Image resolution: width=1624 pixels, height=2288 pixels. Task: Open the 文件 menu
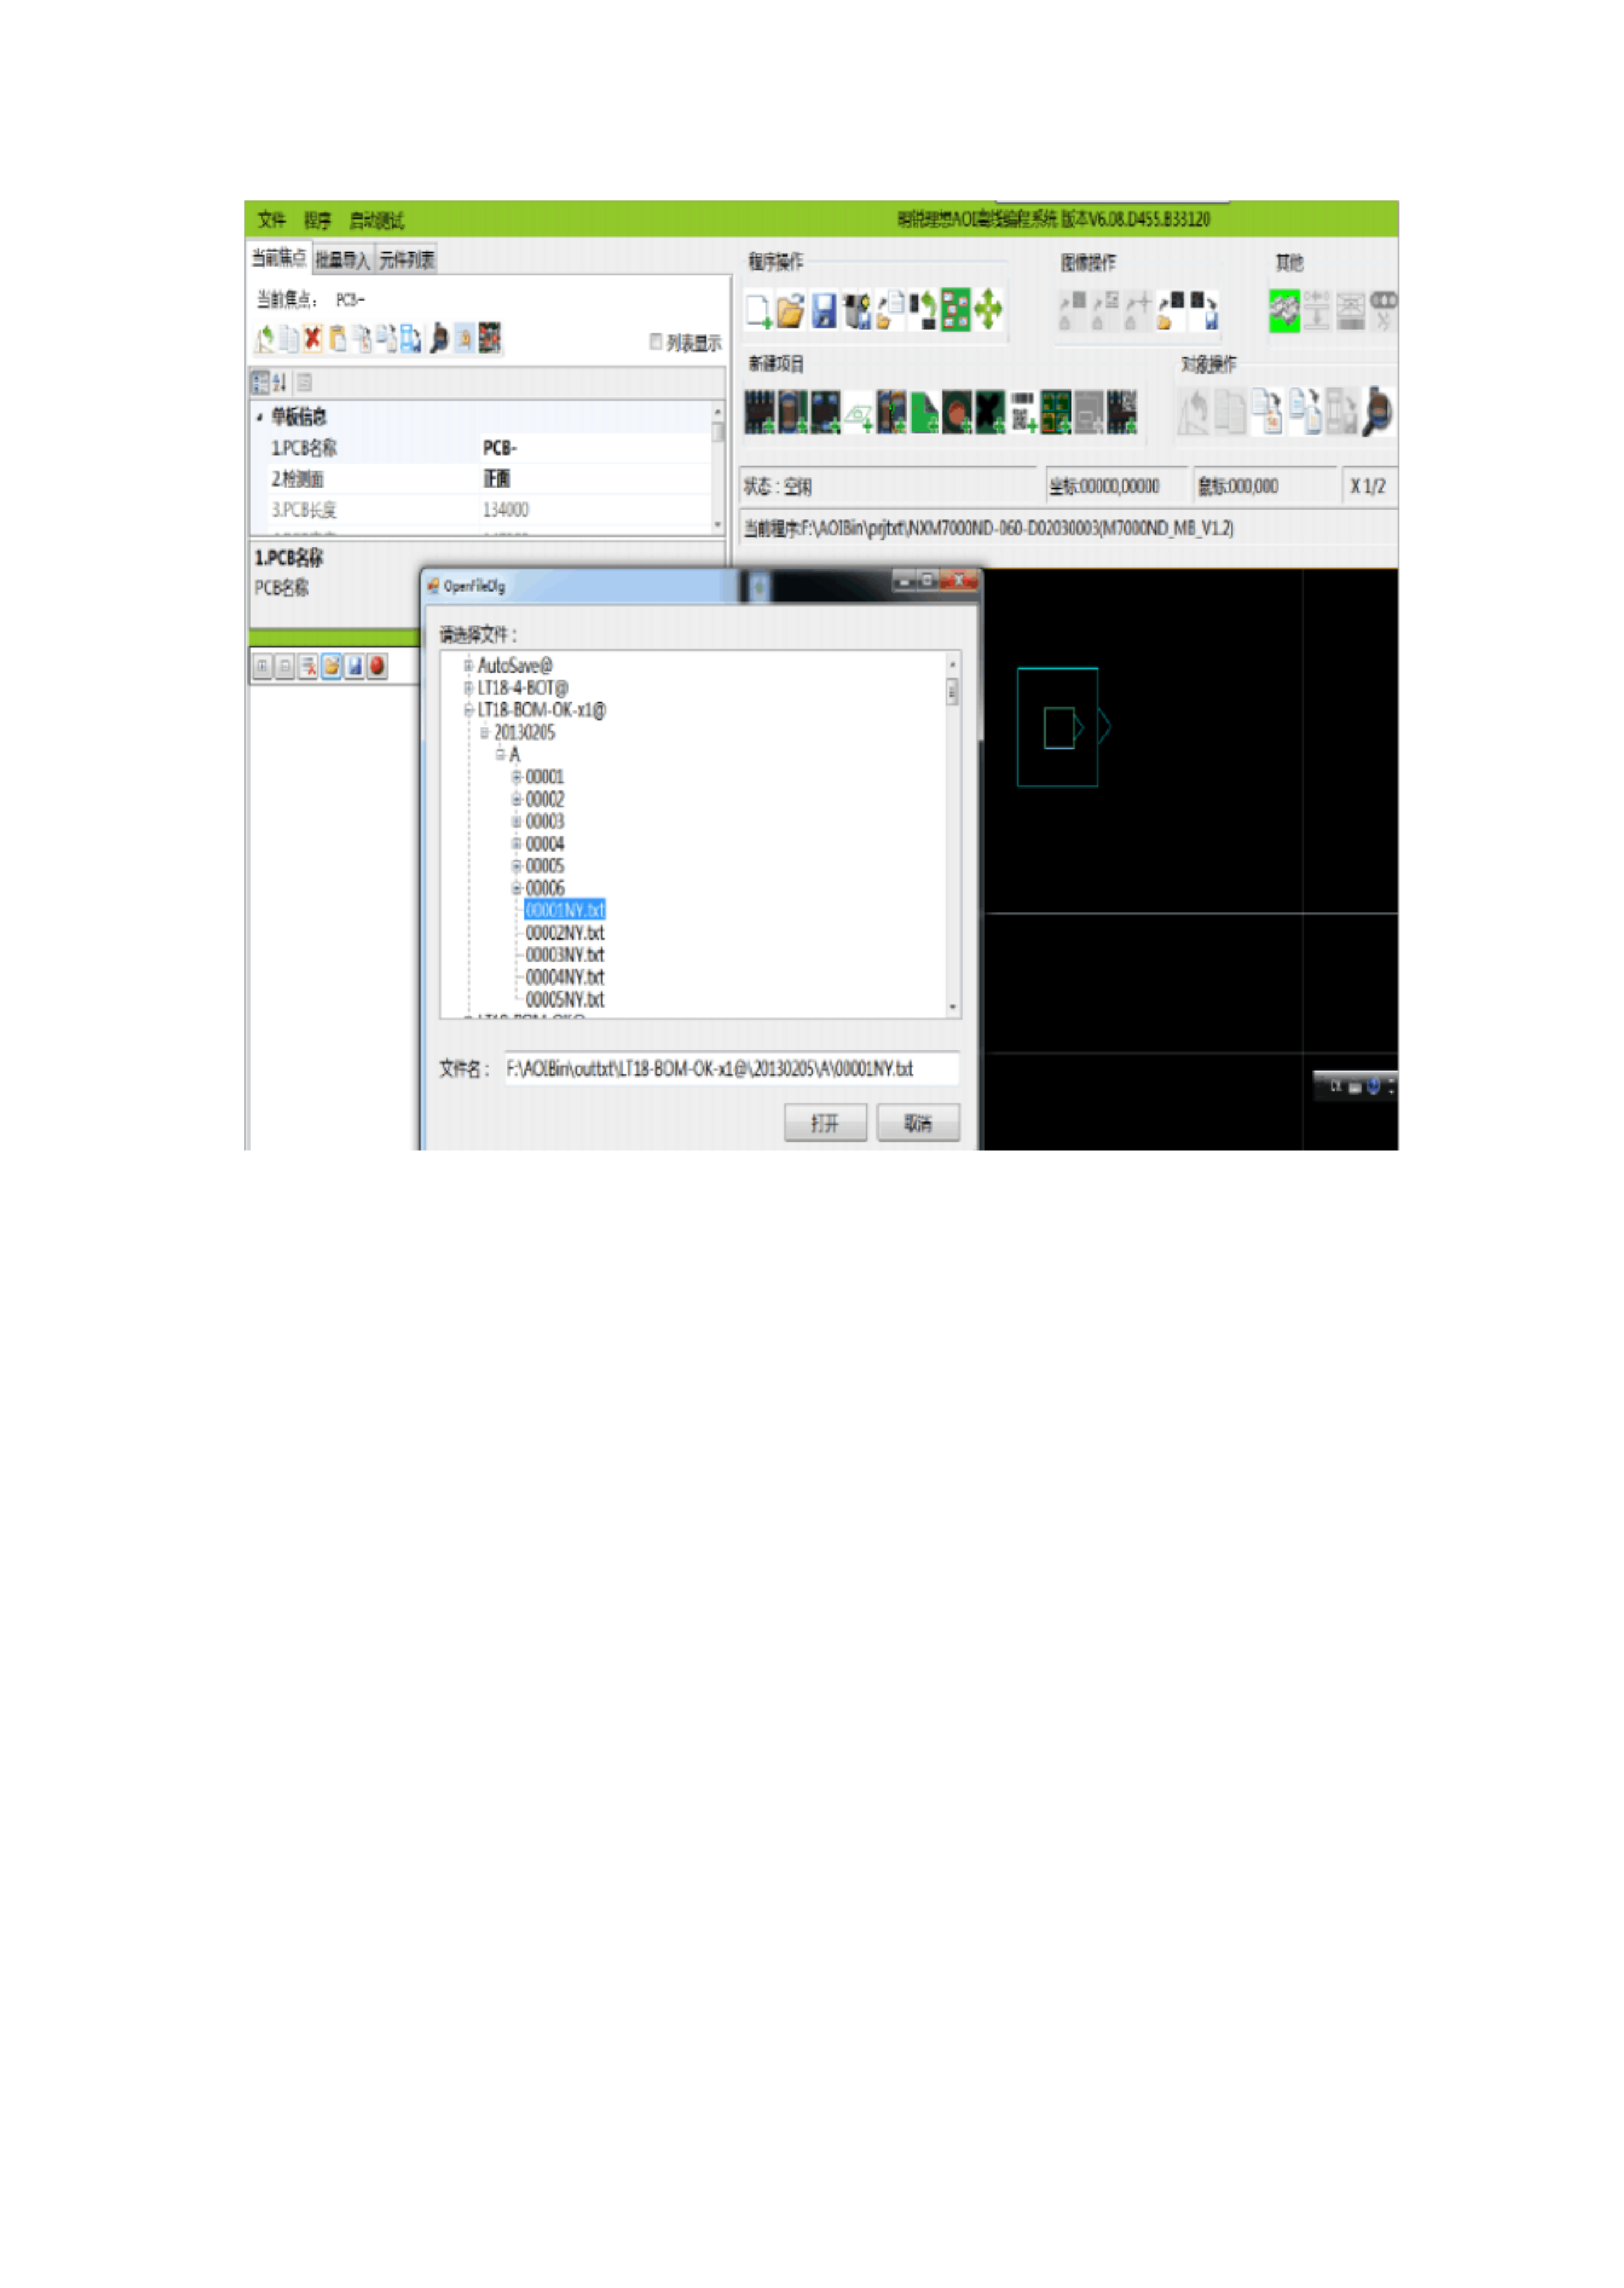click(x=271, y=219)
